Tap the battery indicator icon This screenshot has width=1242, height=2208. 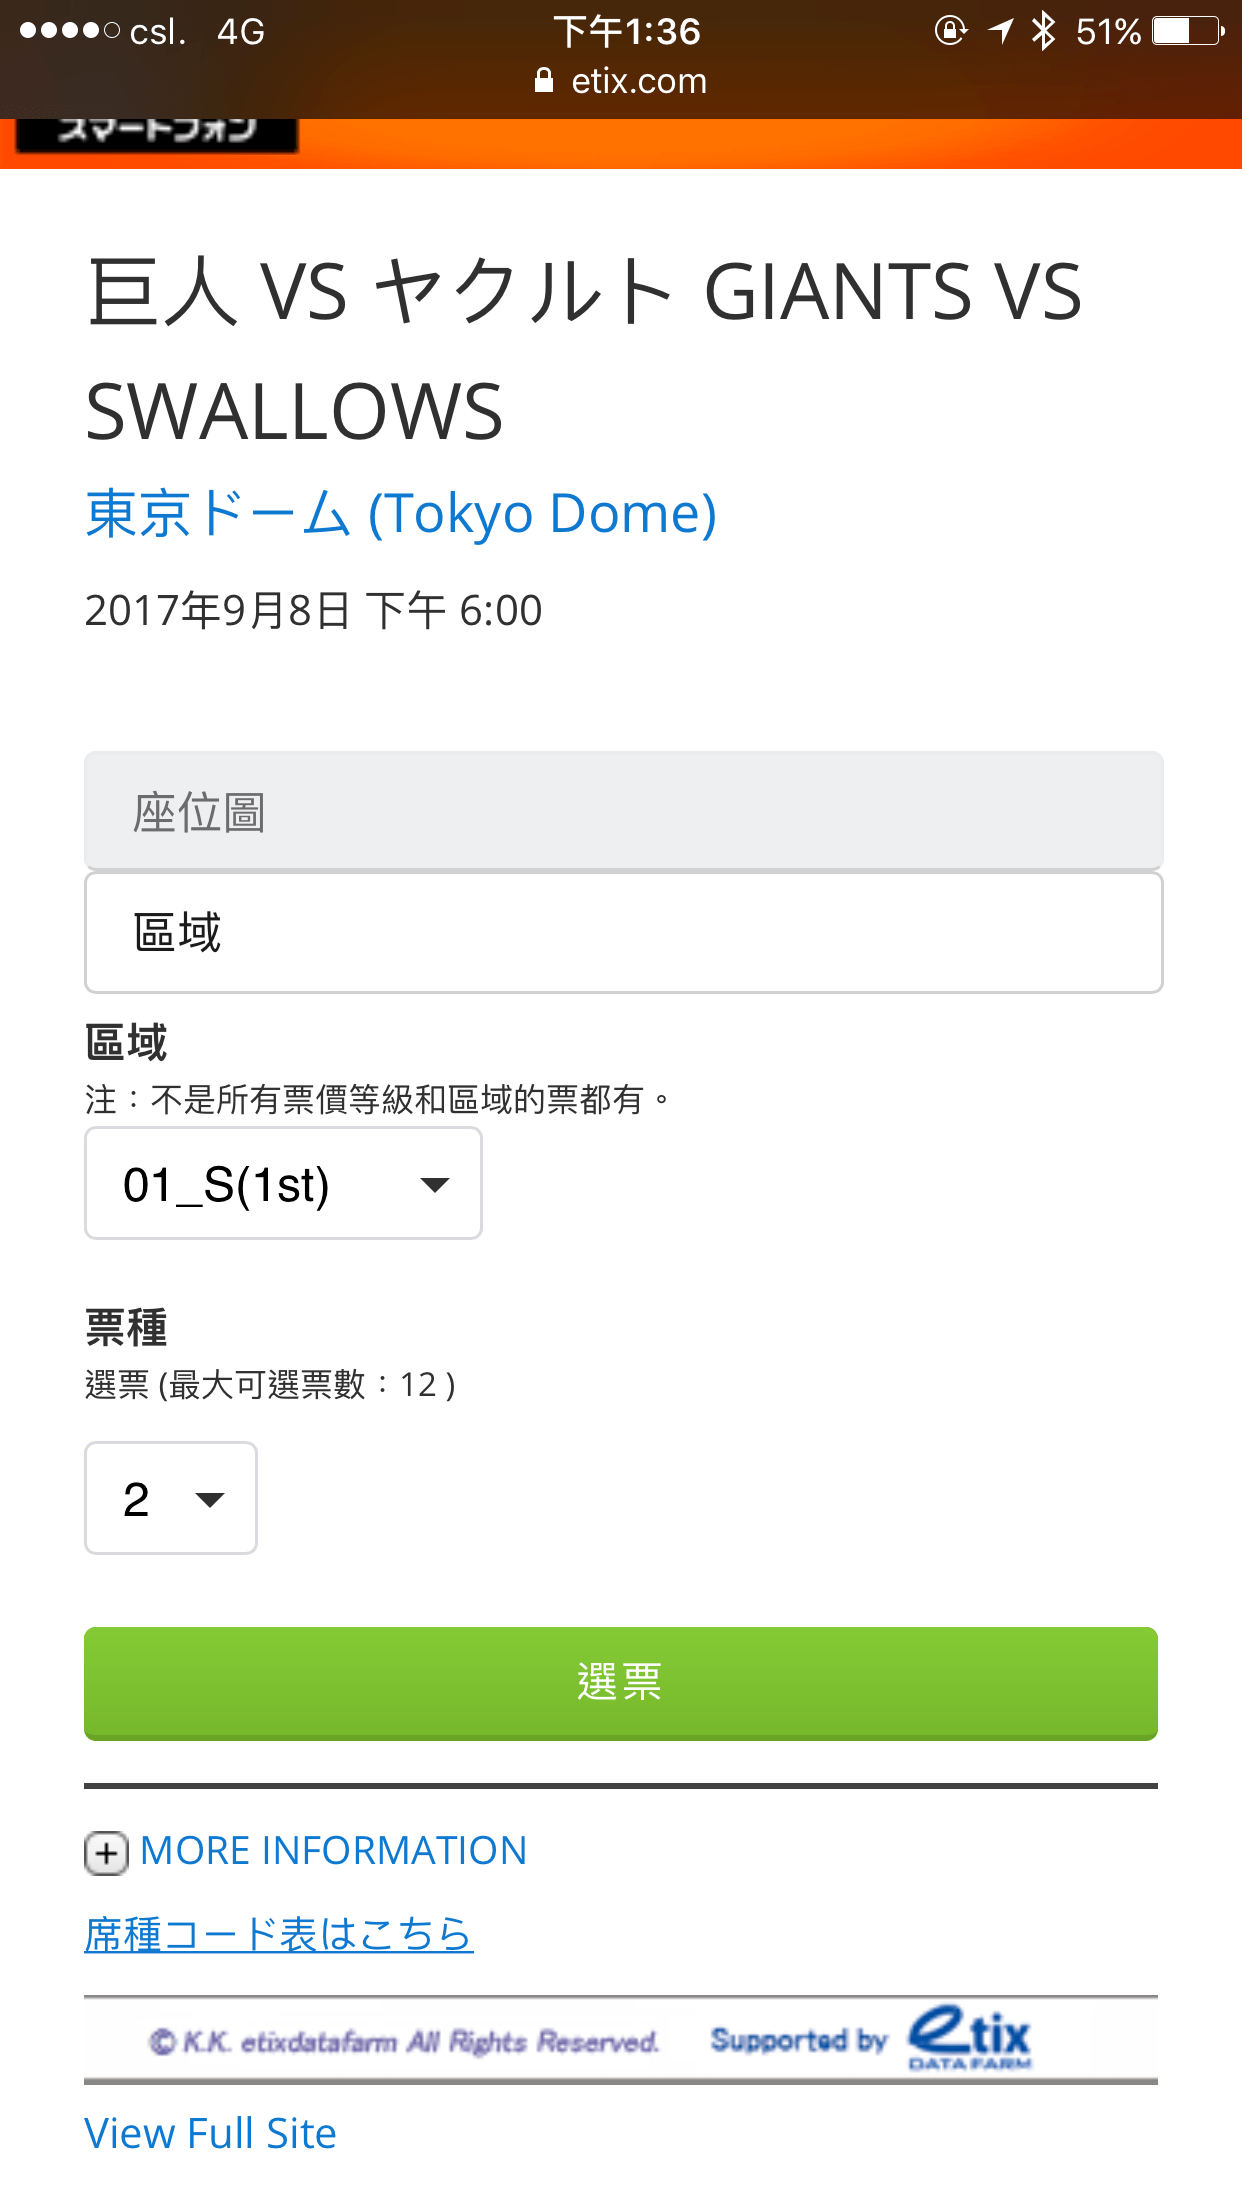[1188, 31]
